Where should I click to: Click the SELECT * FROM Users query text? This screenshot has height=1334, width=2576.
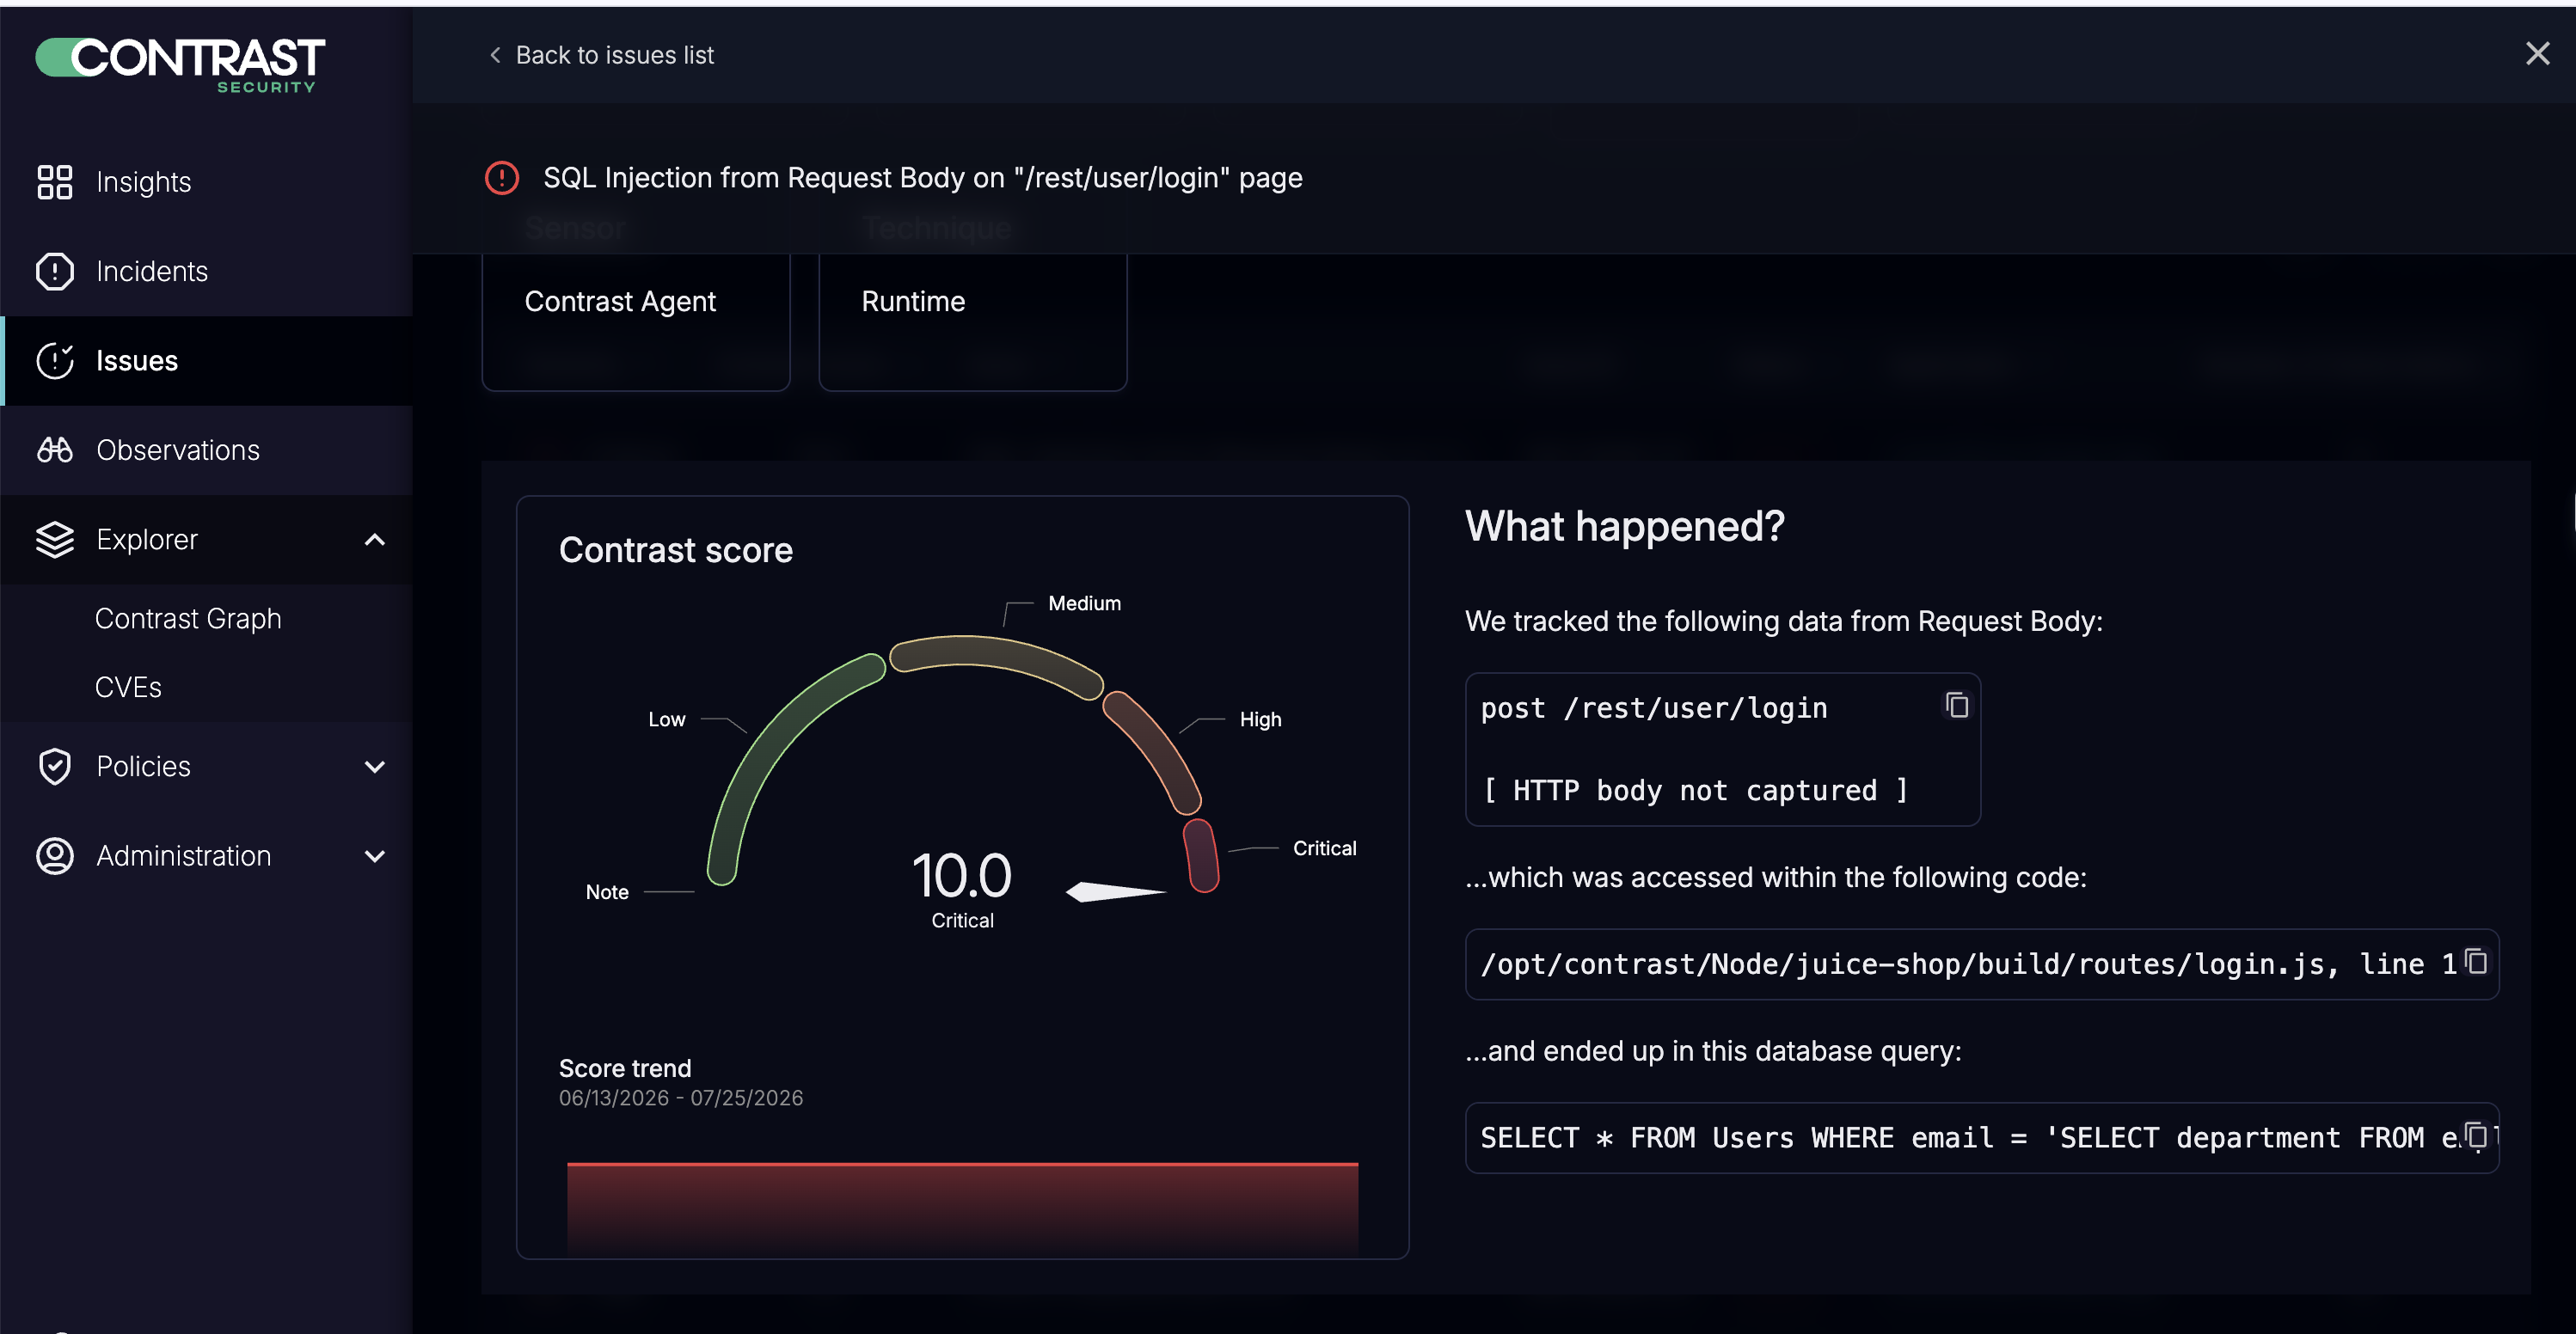coord(1967,1138)
